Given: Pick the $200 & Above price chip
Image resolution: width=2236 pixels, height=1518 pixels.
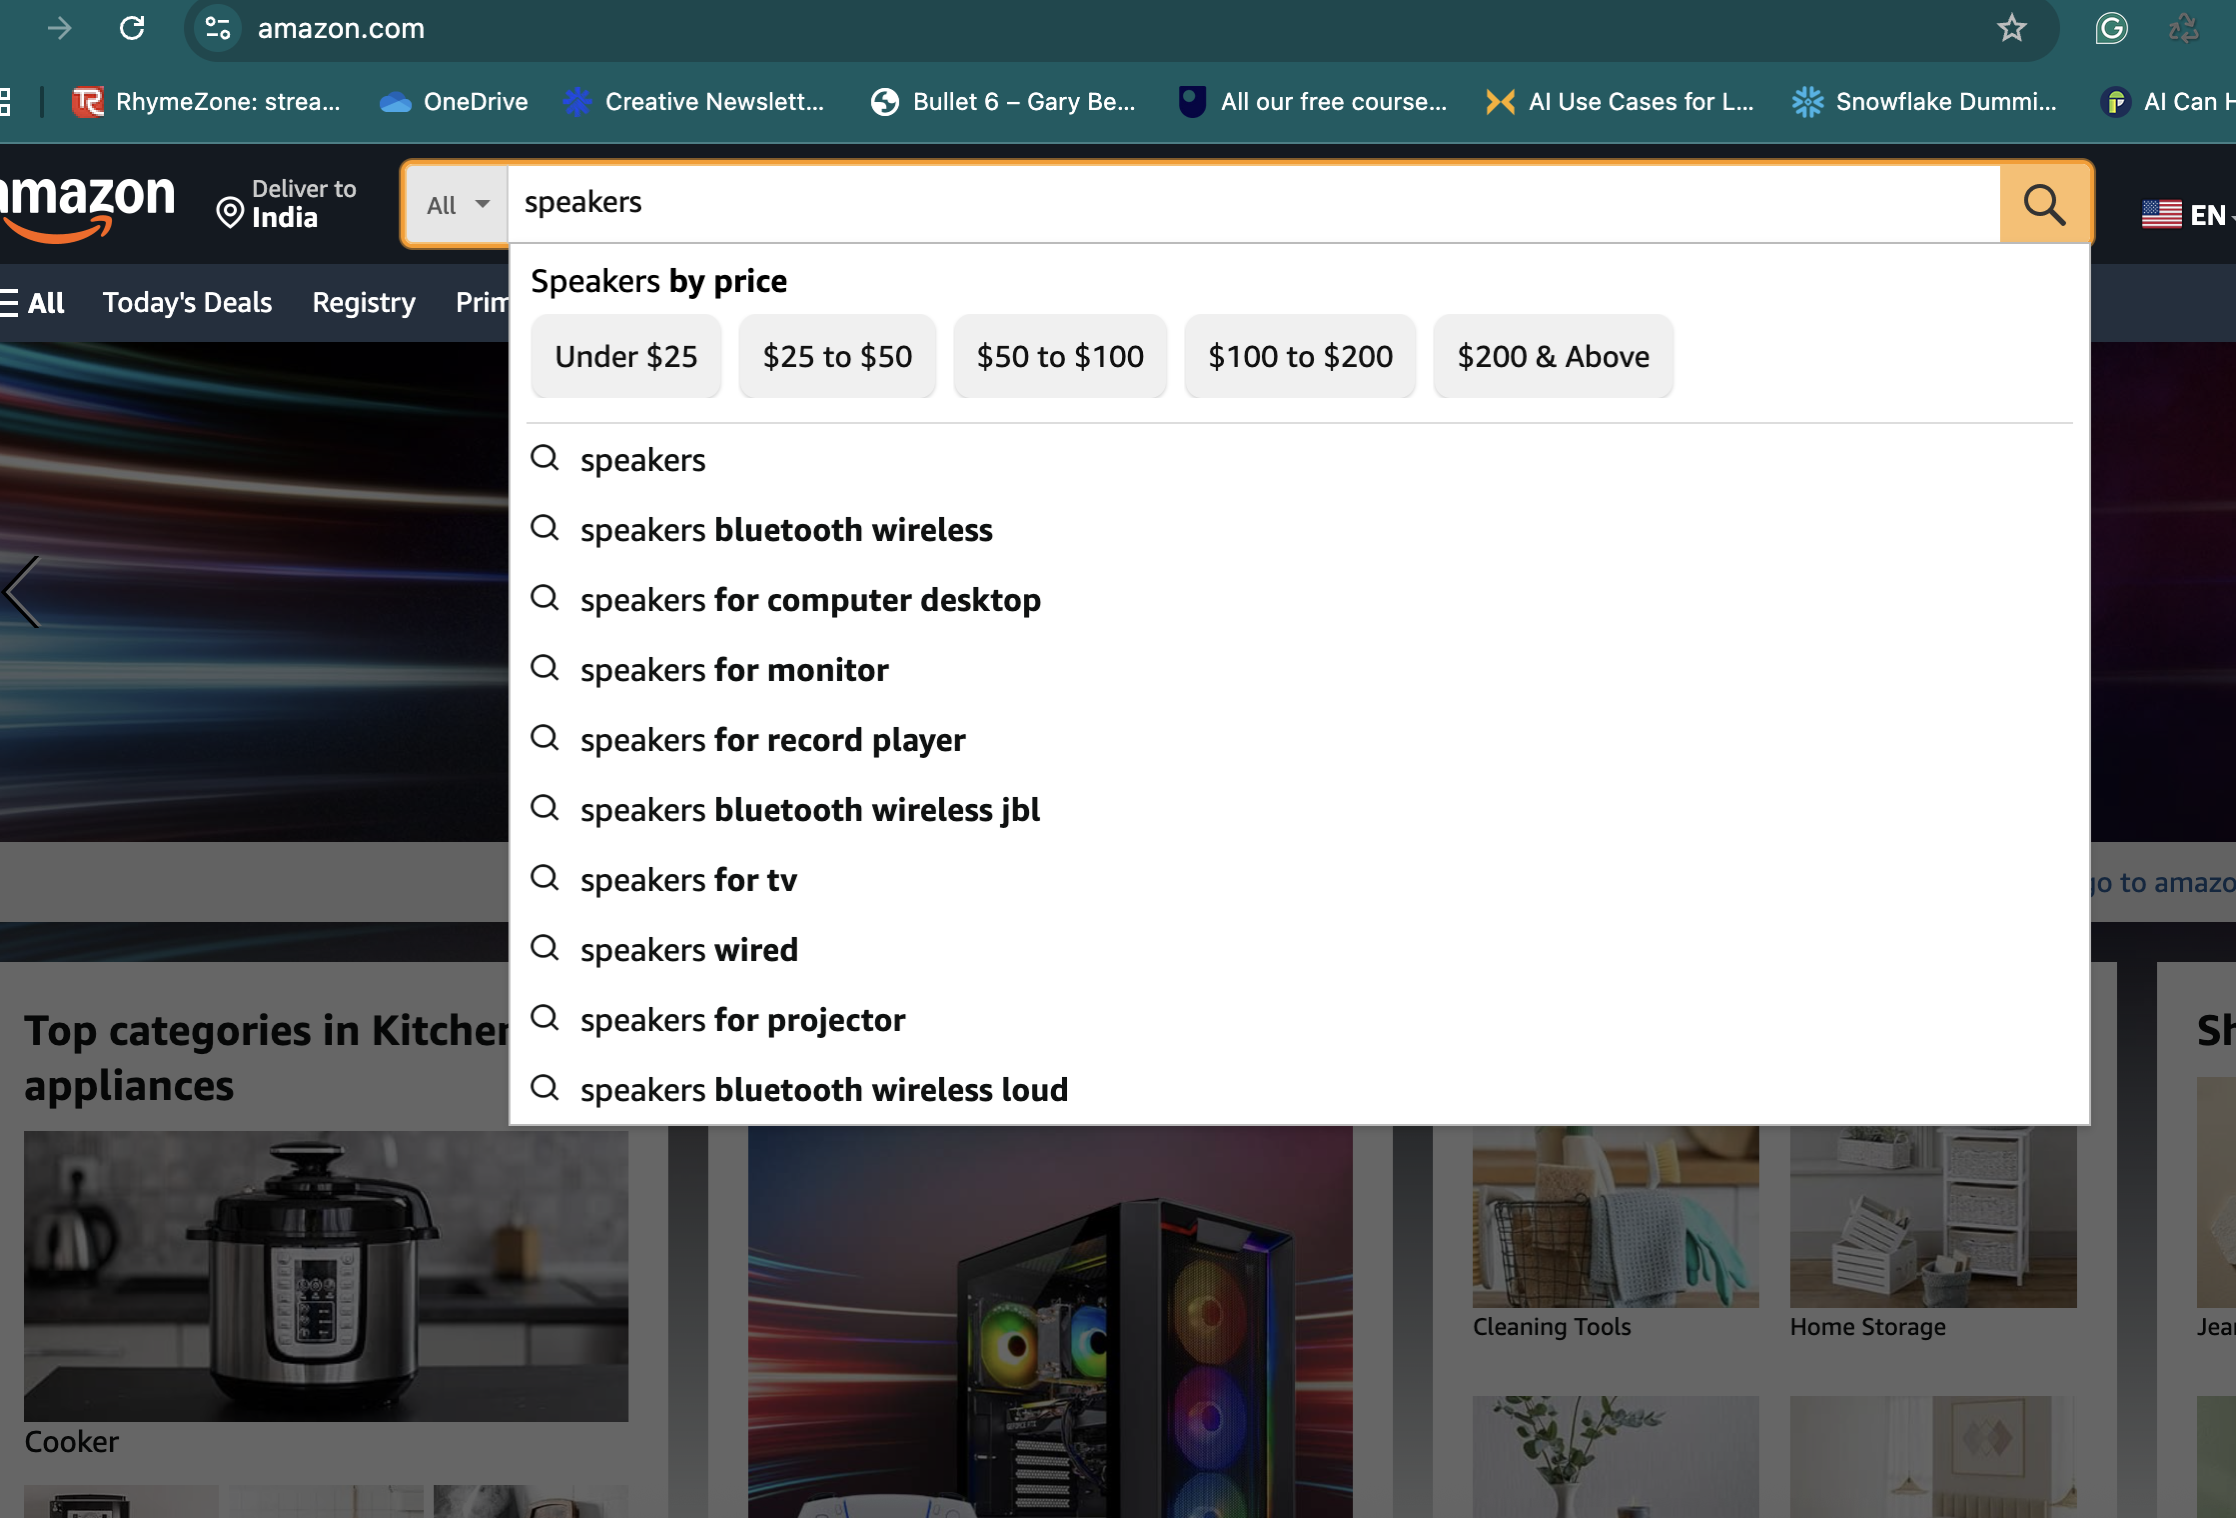Looking at the screenshot, I should [1552, 357].
